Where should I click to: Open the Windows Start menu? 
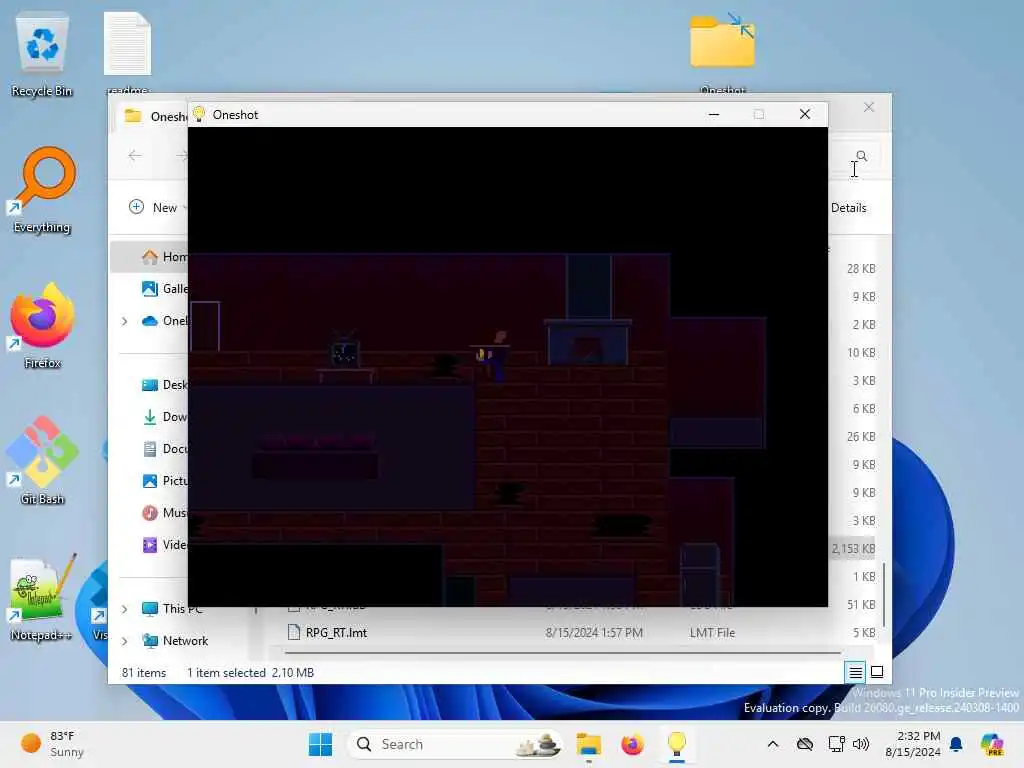coord(320,744)
